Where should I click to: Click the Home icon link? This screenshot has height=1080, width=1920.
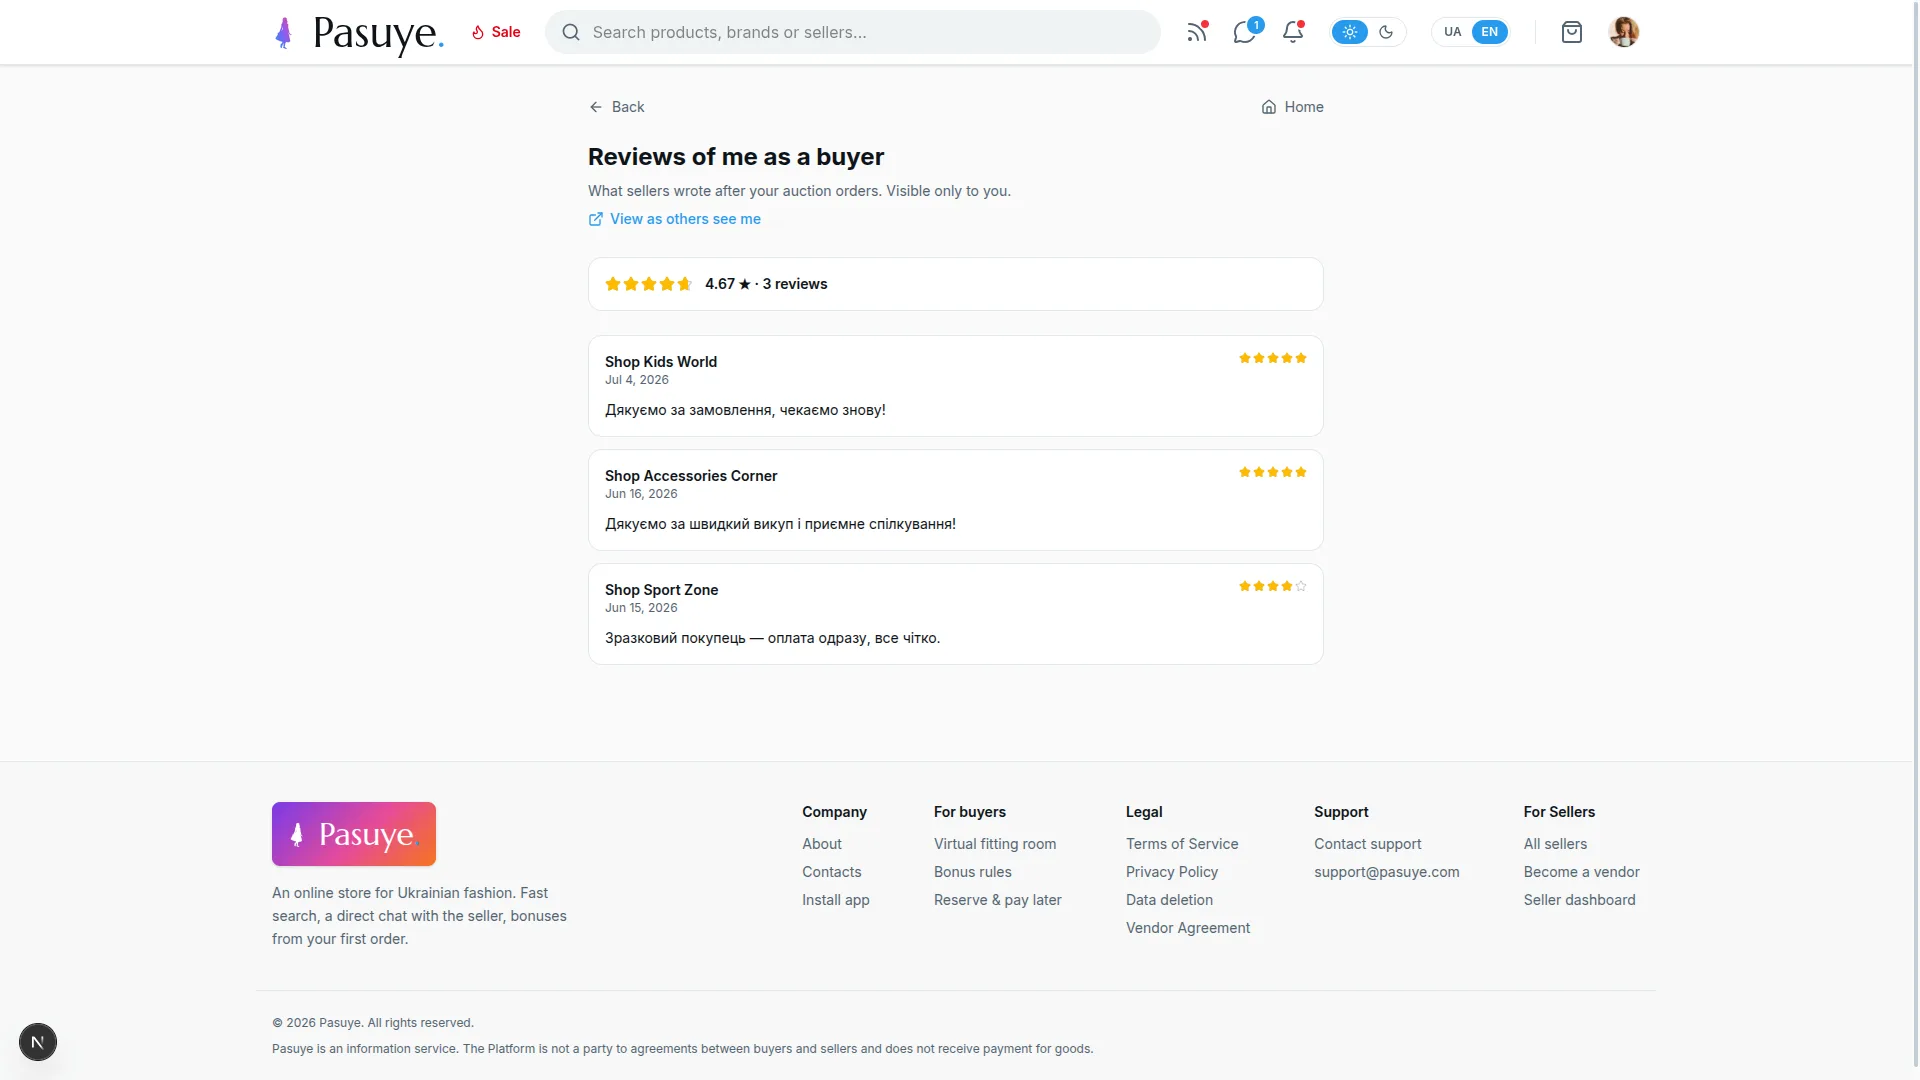[1292, 107]
